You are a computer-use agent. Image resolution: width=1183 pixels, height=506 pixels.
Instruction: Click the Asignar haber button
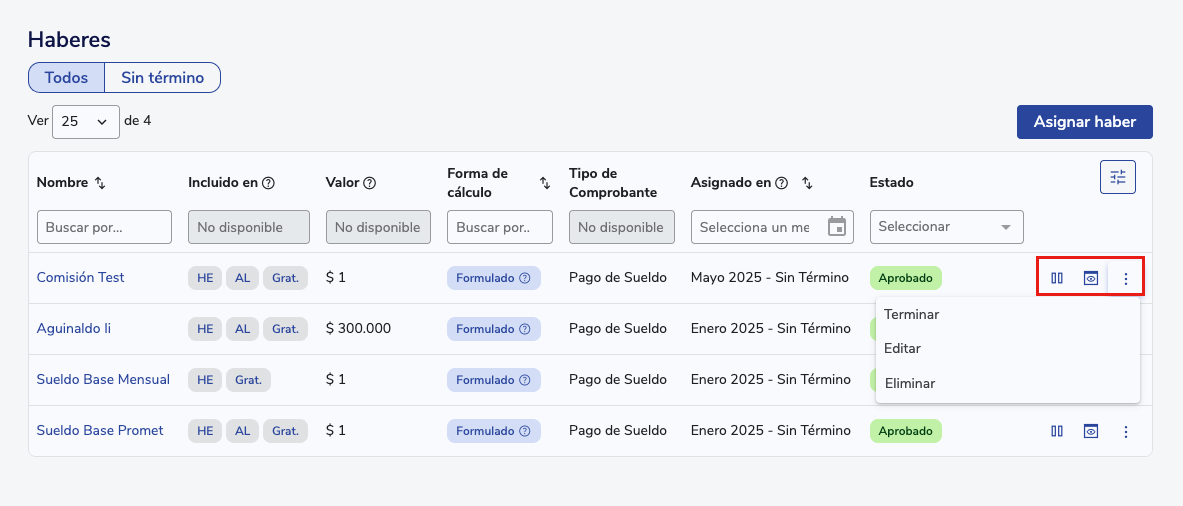(1084, 122)
